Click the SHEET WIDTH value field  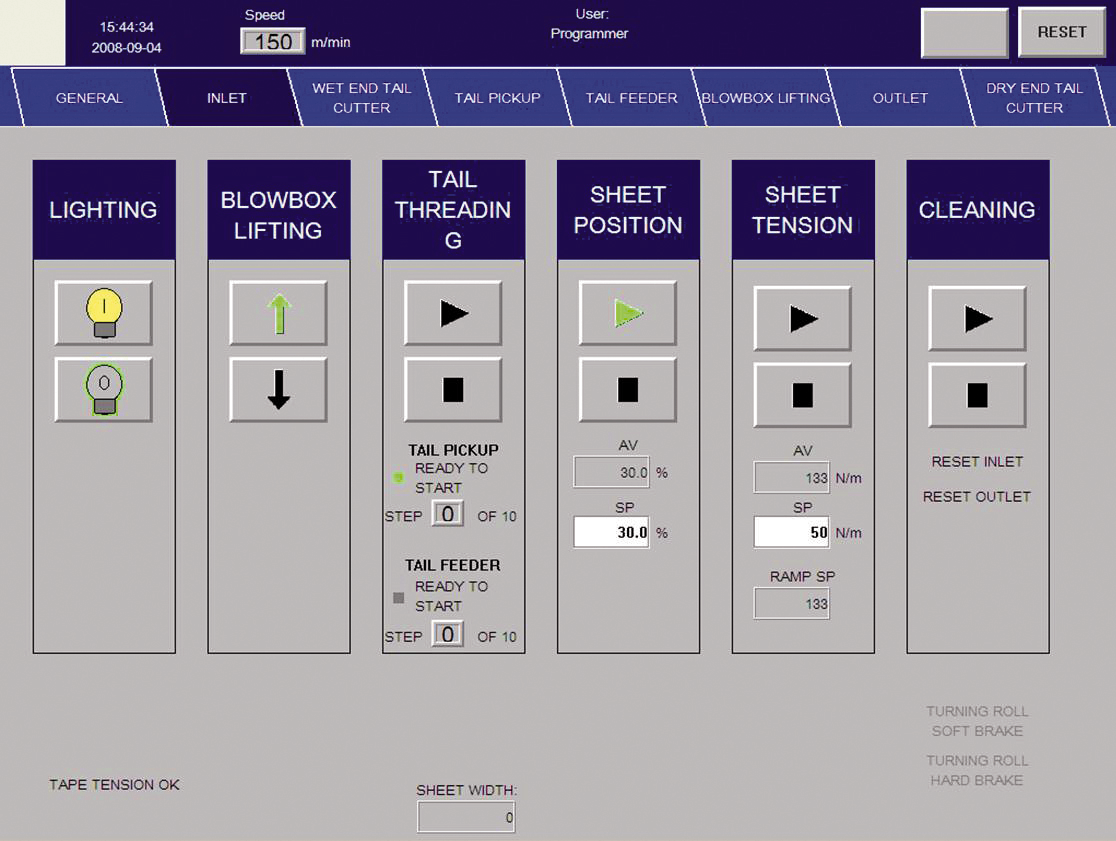click(466, 817)
